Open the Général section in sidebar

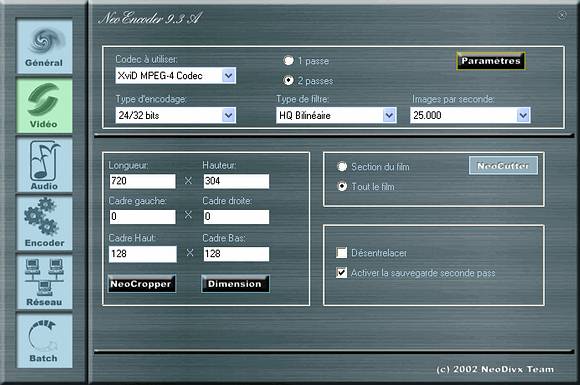click(44, 47)
